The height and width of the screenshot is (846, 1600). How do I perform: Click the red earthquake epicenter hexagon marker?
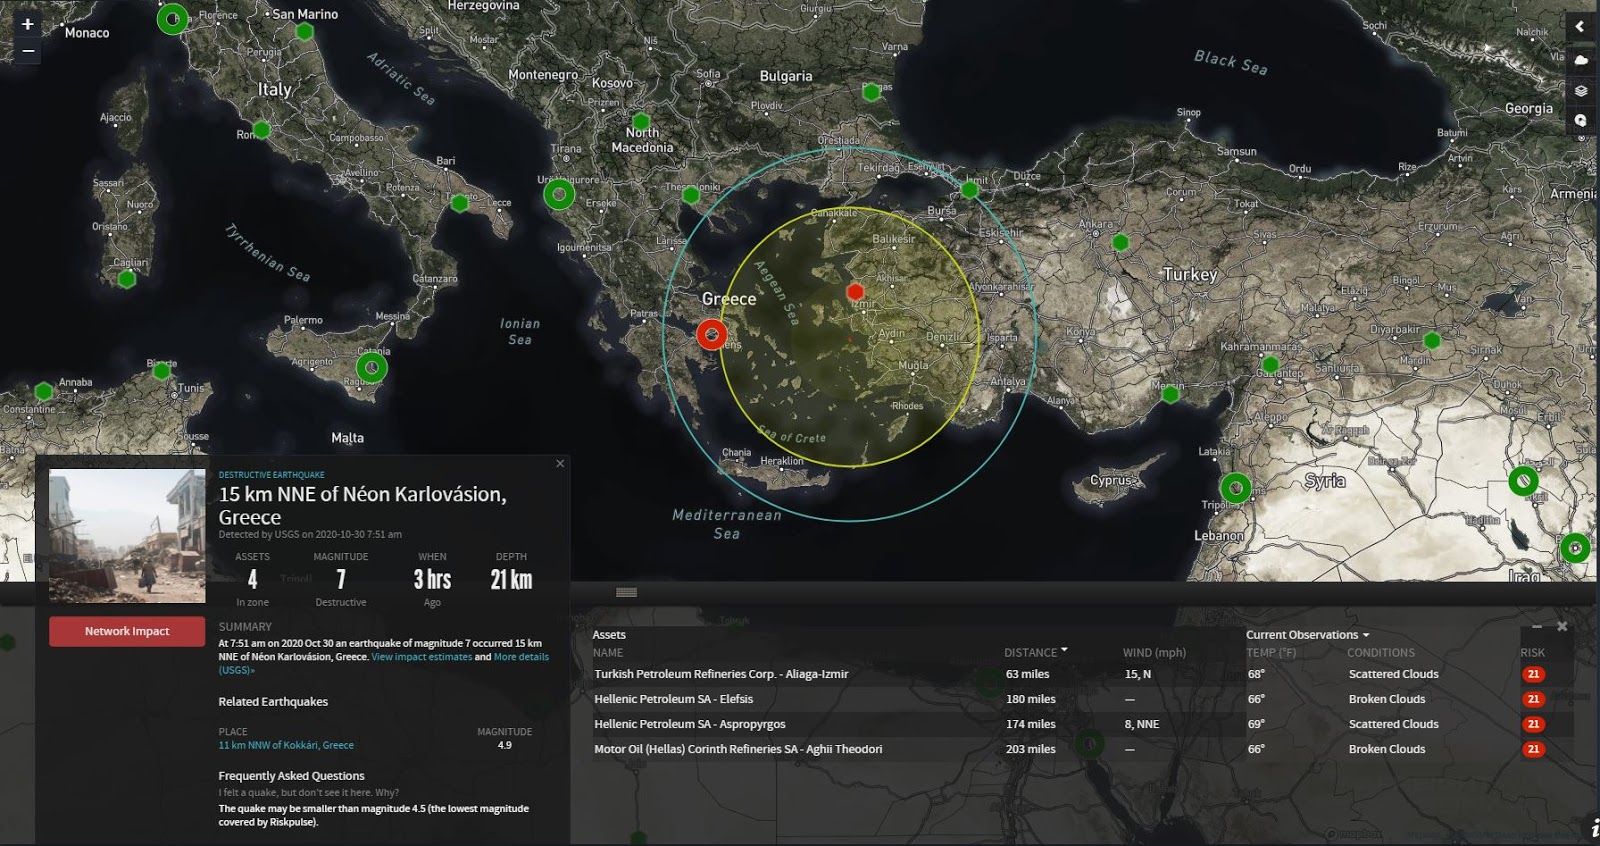pyautogui.click(x=855, y=292)
